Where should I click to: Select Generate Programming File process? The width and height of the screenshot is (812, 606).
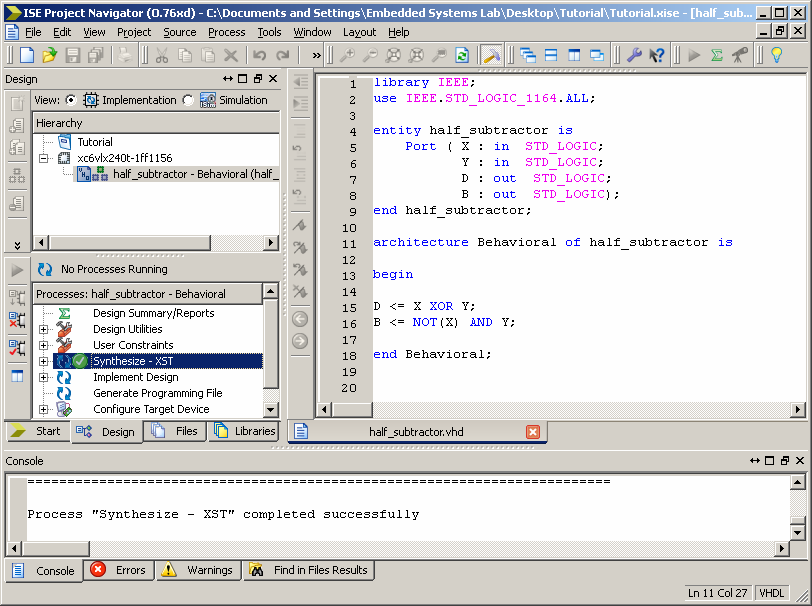[x=157, y=394]
